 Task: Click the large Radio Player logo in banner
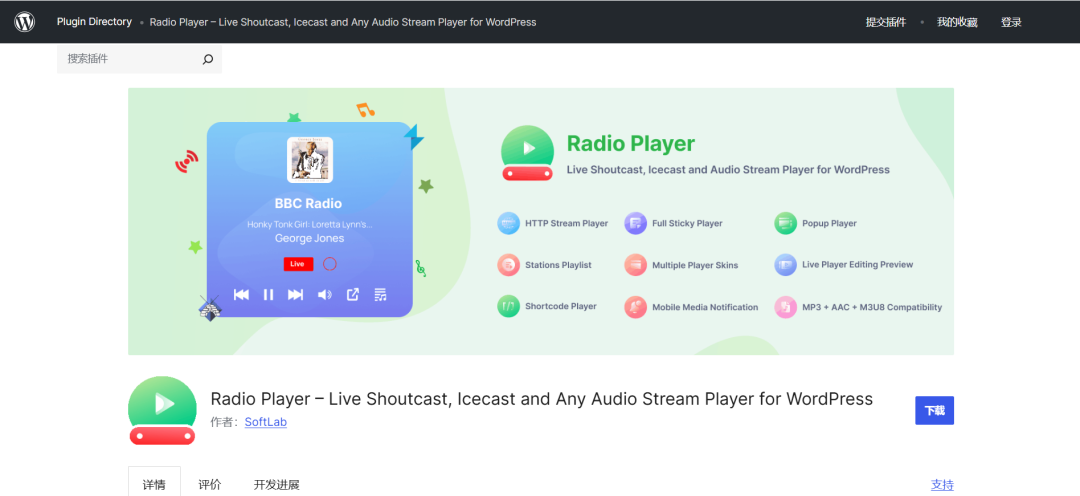[x=528, y=153]
